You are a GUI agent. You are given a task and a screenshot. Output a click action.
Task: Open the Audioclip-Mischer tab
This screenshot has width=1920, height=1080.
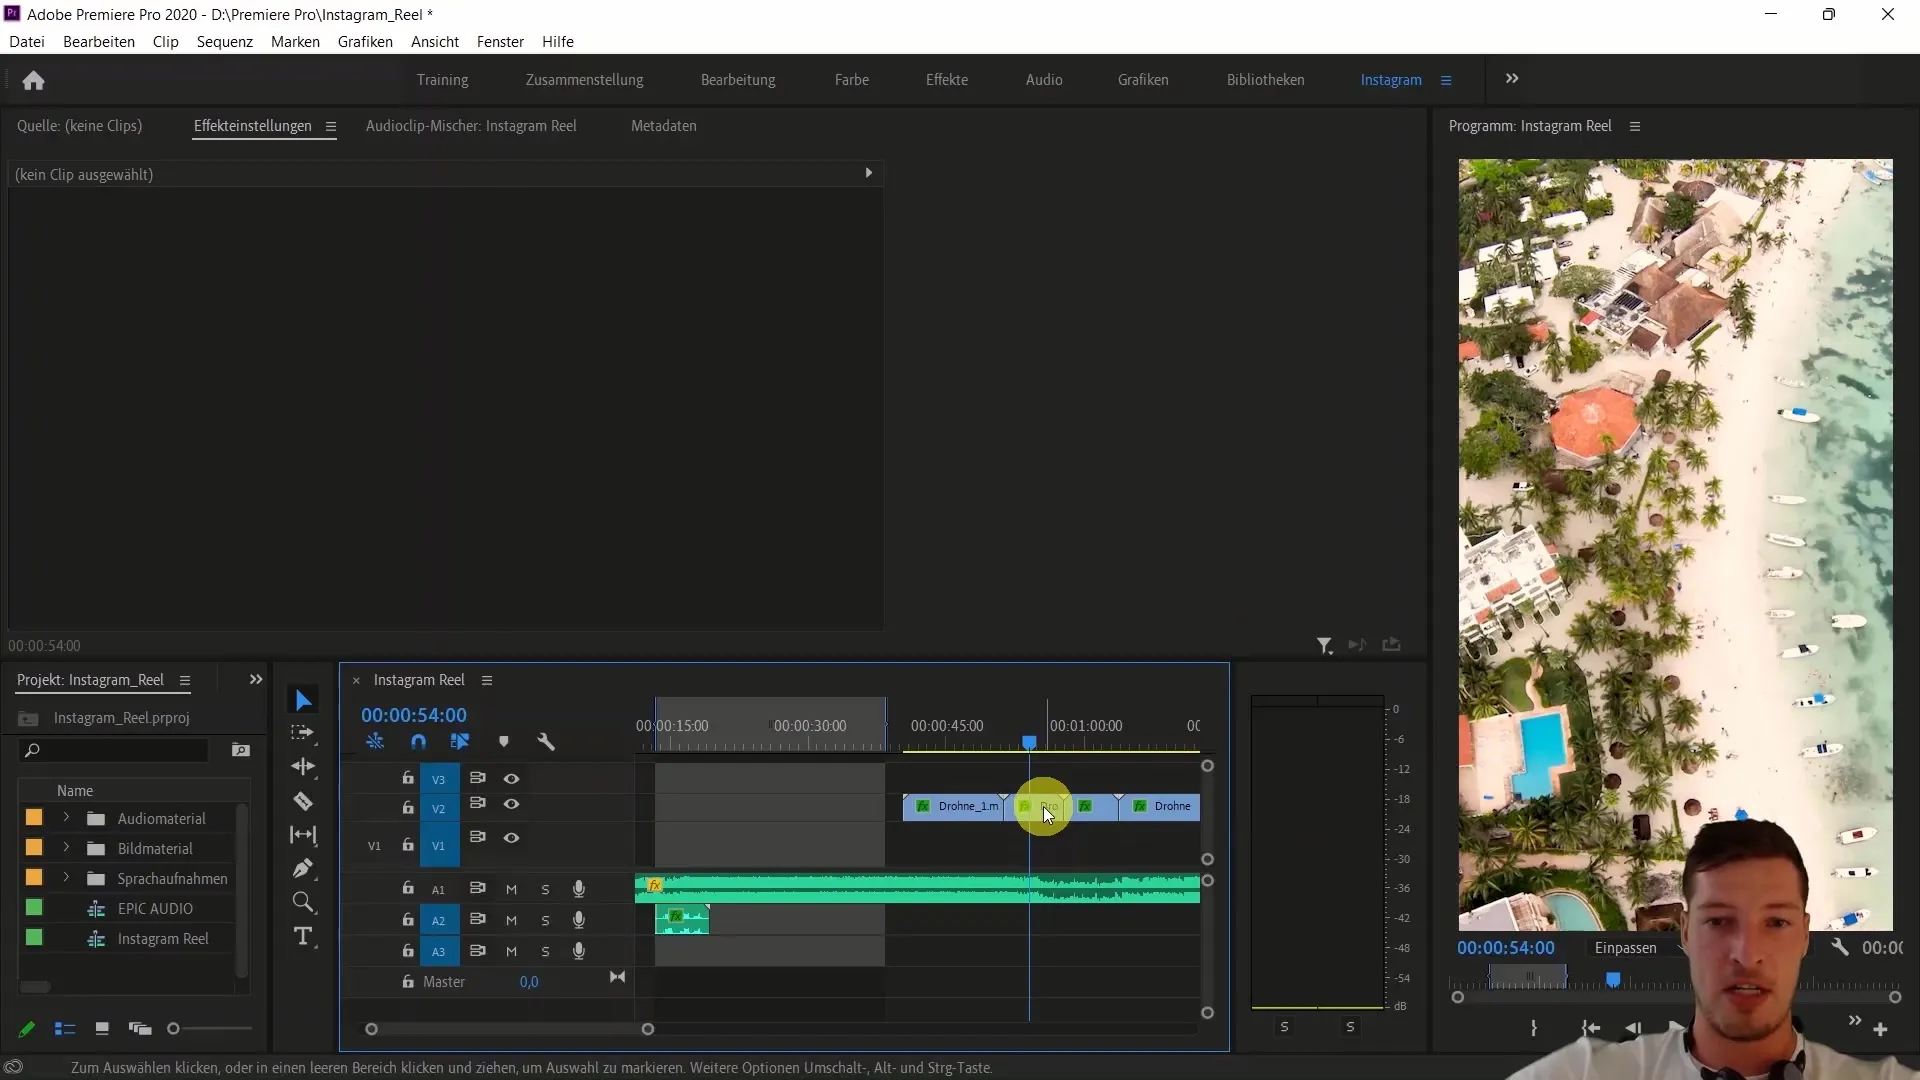pyautogui.click(x=471, y=126)
